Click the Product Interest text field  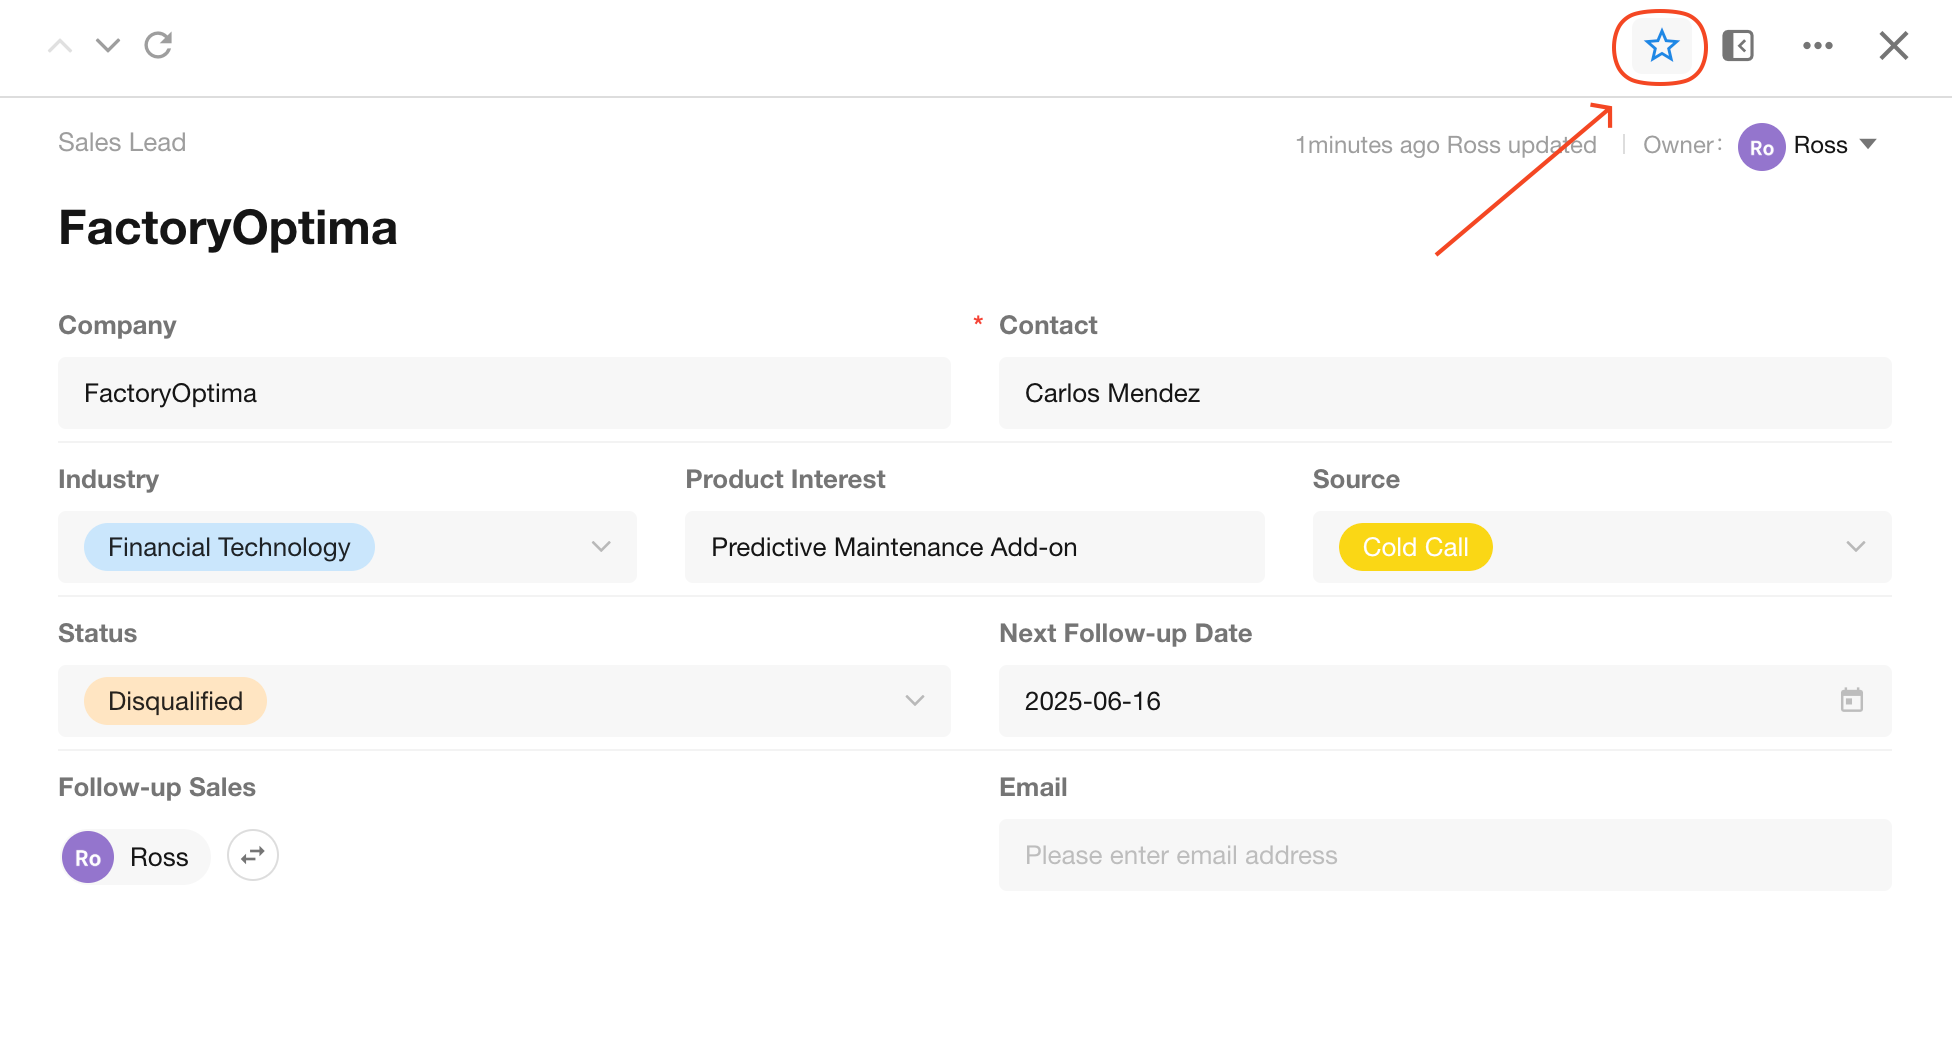tap(974, 547)
